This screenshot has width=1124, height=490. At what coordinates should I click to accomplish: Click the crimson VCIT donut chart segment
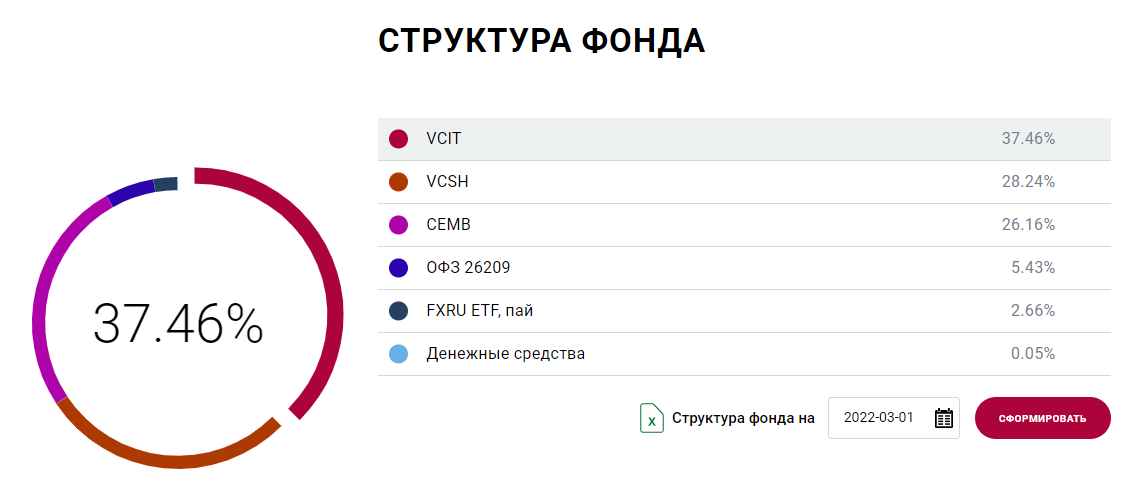(x=331, y=290)
